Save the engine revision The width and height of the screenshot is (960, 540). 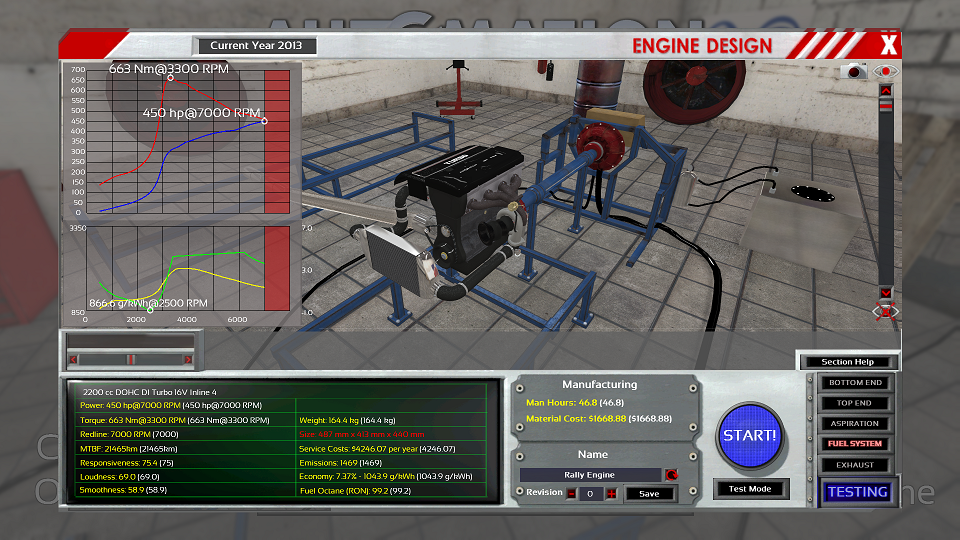pyautogui.click(x=649, y=493)
